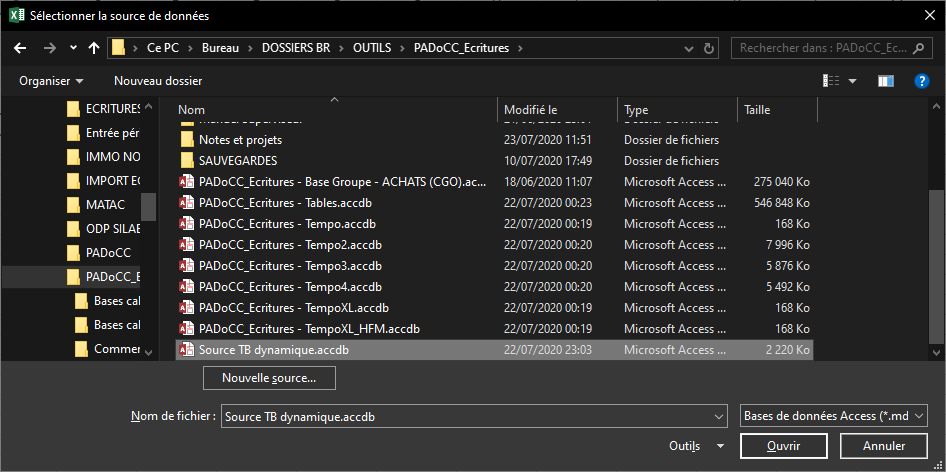The width and height of the screenshot is (946, 472).
Task: Click the Forward navigation arrow
Action: pos(49,48)
